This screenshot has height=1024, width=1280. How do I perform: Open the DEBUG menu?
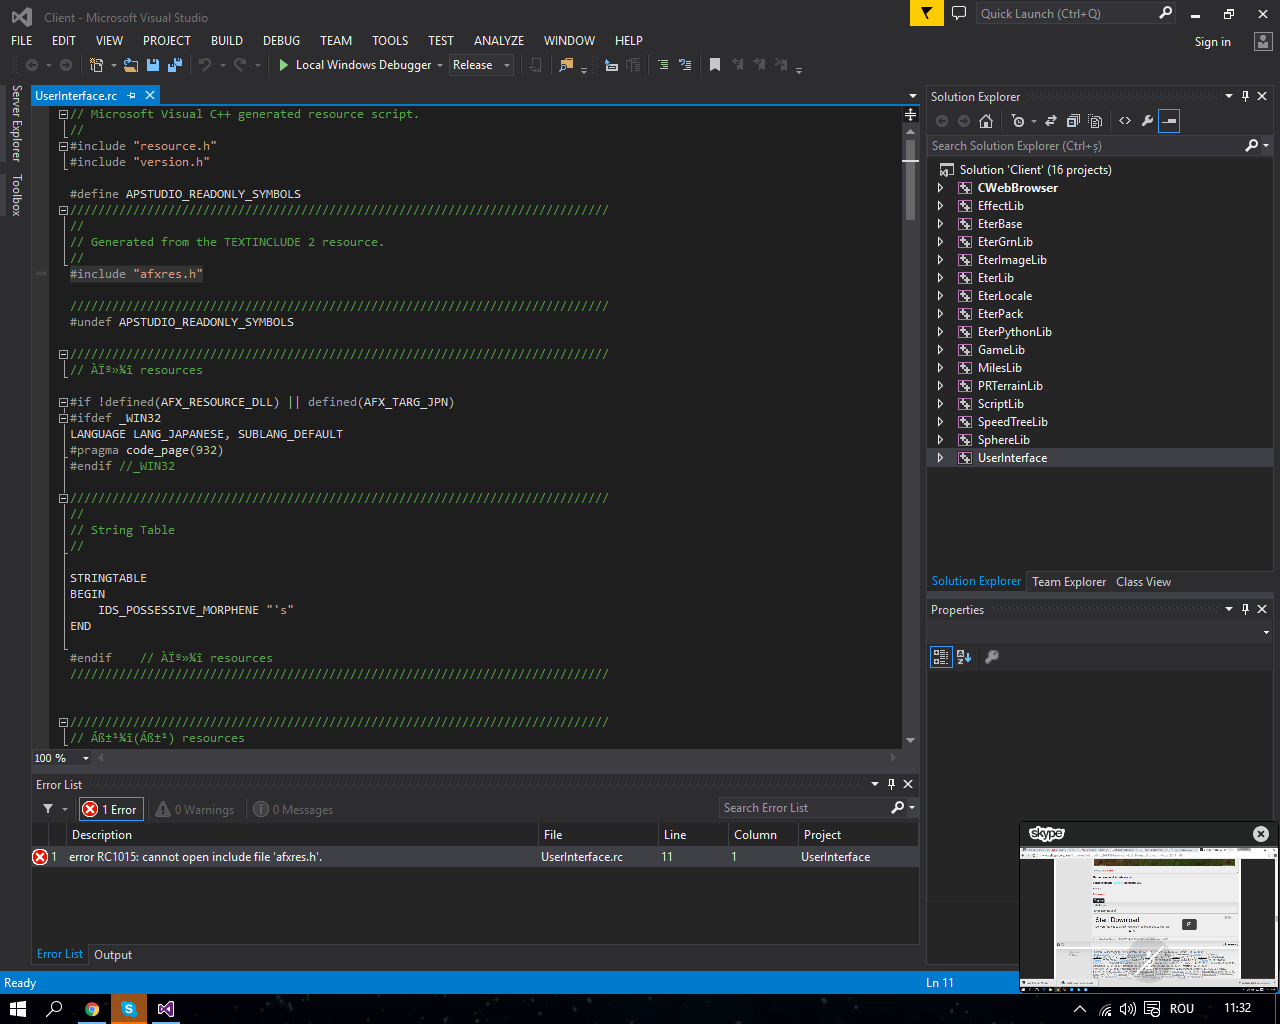point(281,41)
